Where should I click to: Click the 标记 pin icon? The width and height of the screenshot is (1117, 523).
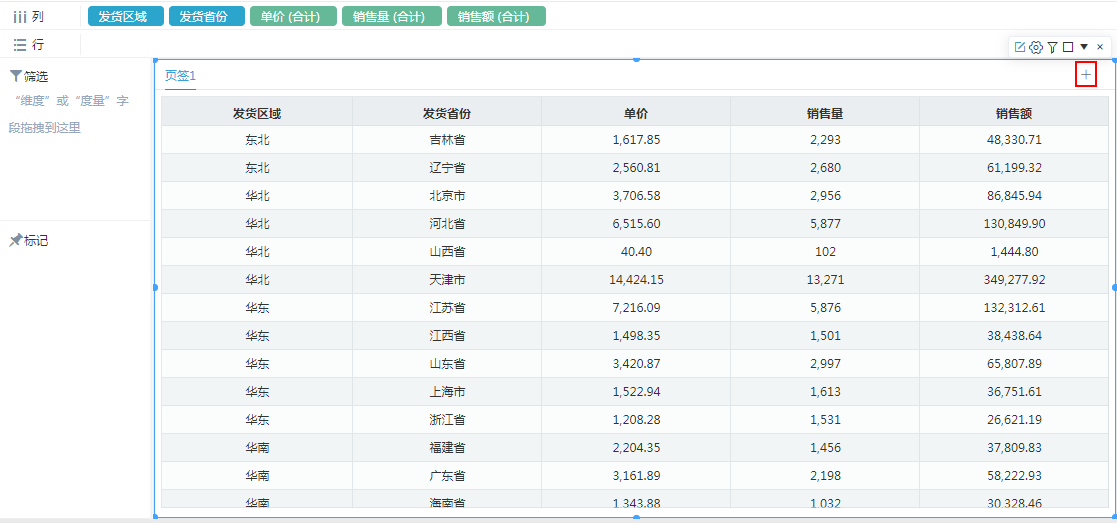(16, 241)
